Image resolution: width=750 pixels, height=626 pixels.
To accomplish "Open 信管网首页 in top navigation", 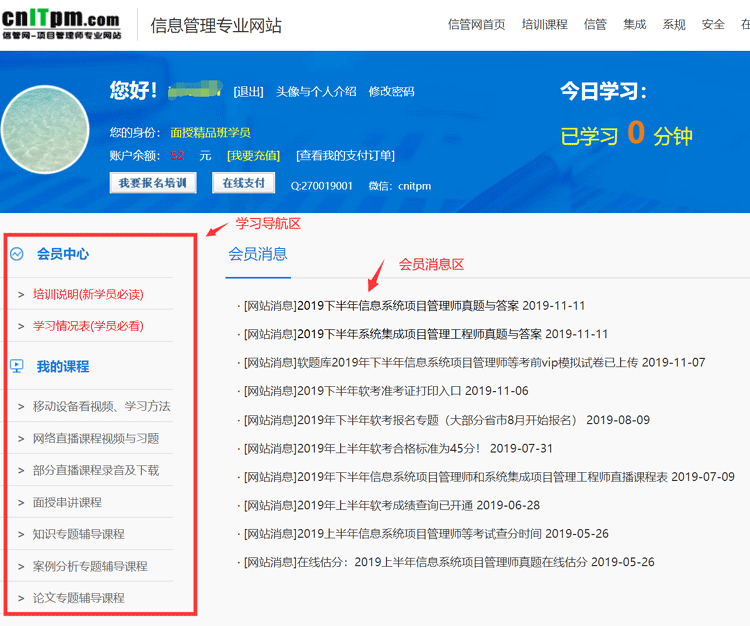I will click(x=476, y=25).
